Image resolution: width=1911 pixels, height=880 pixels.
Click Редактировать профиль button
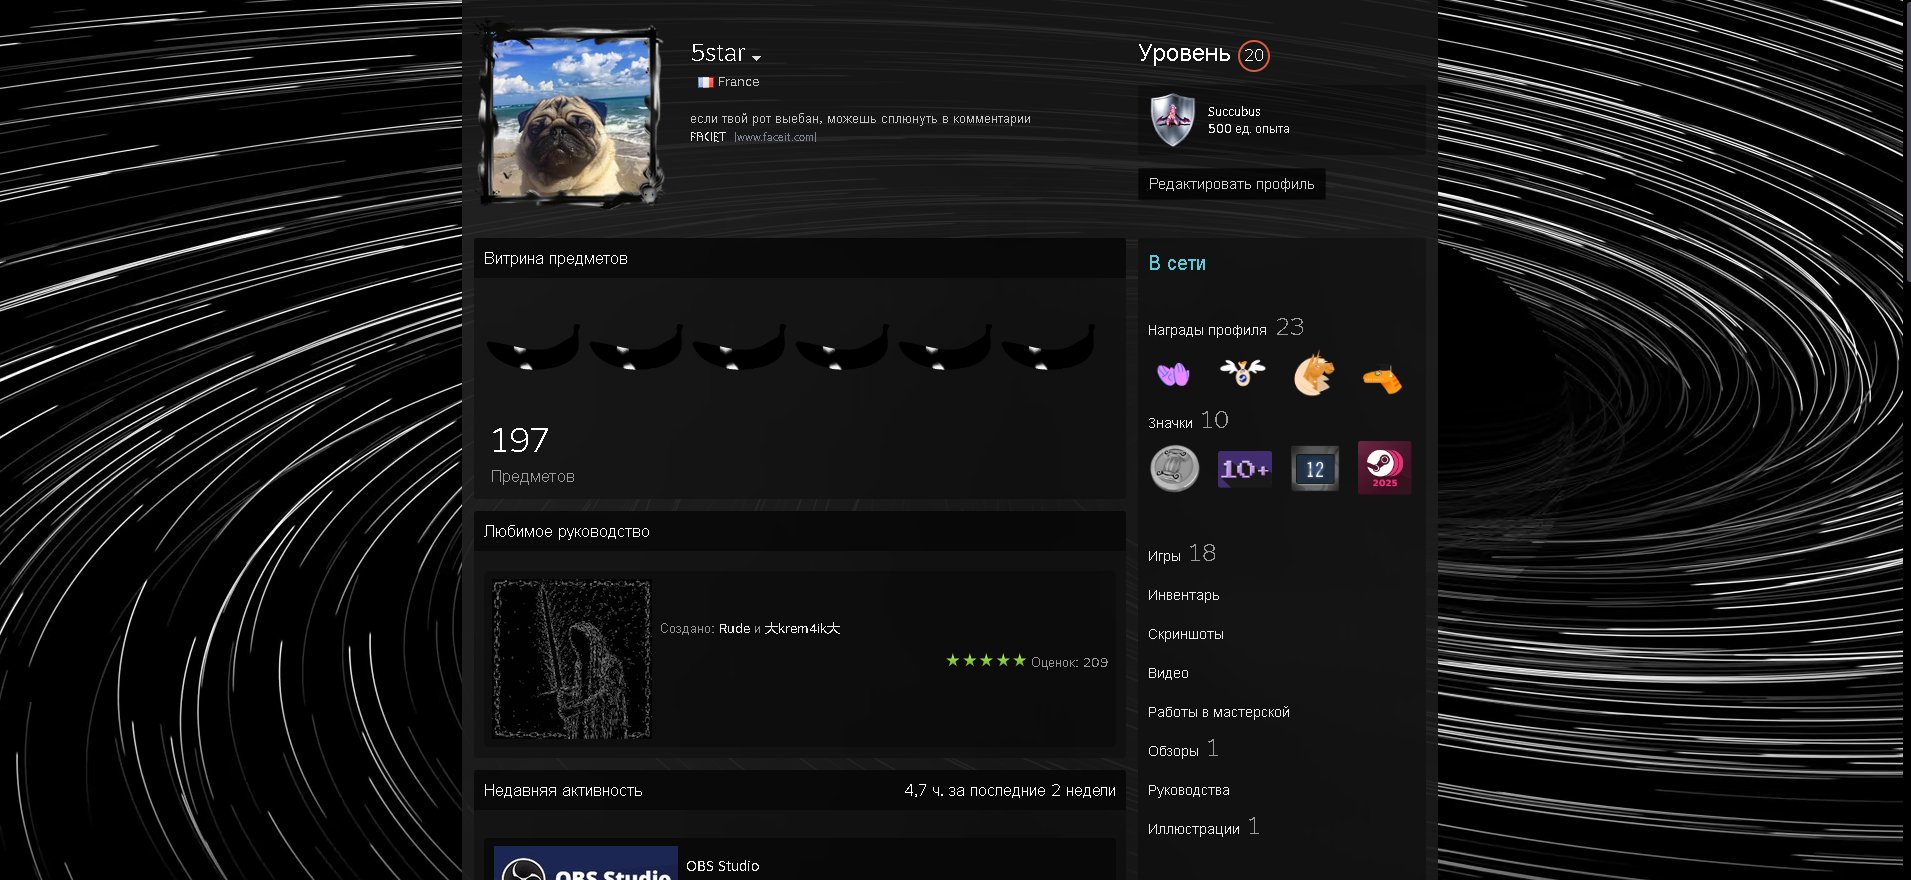point(1231,184)
